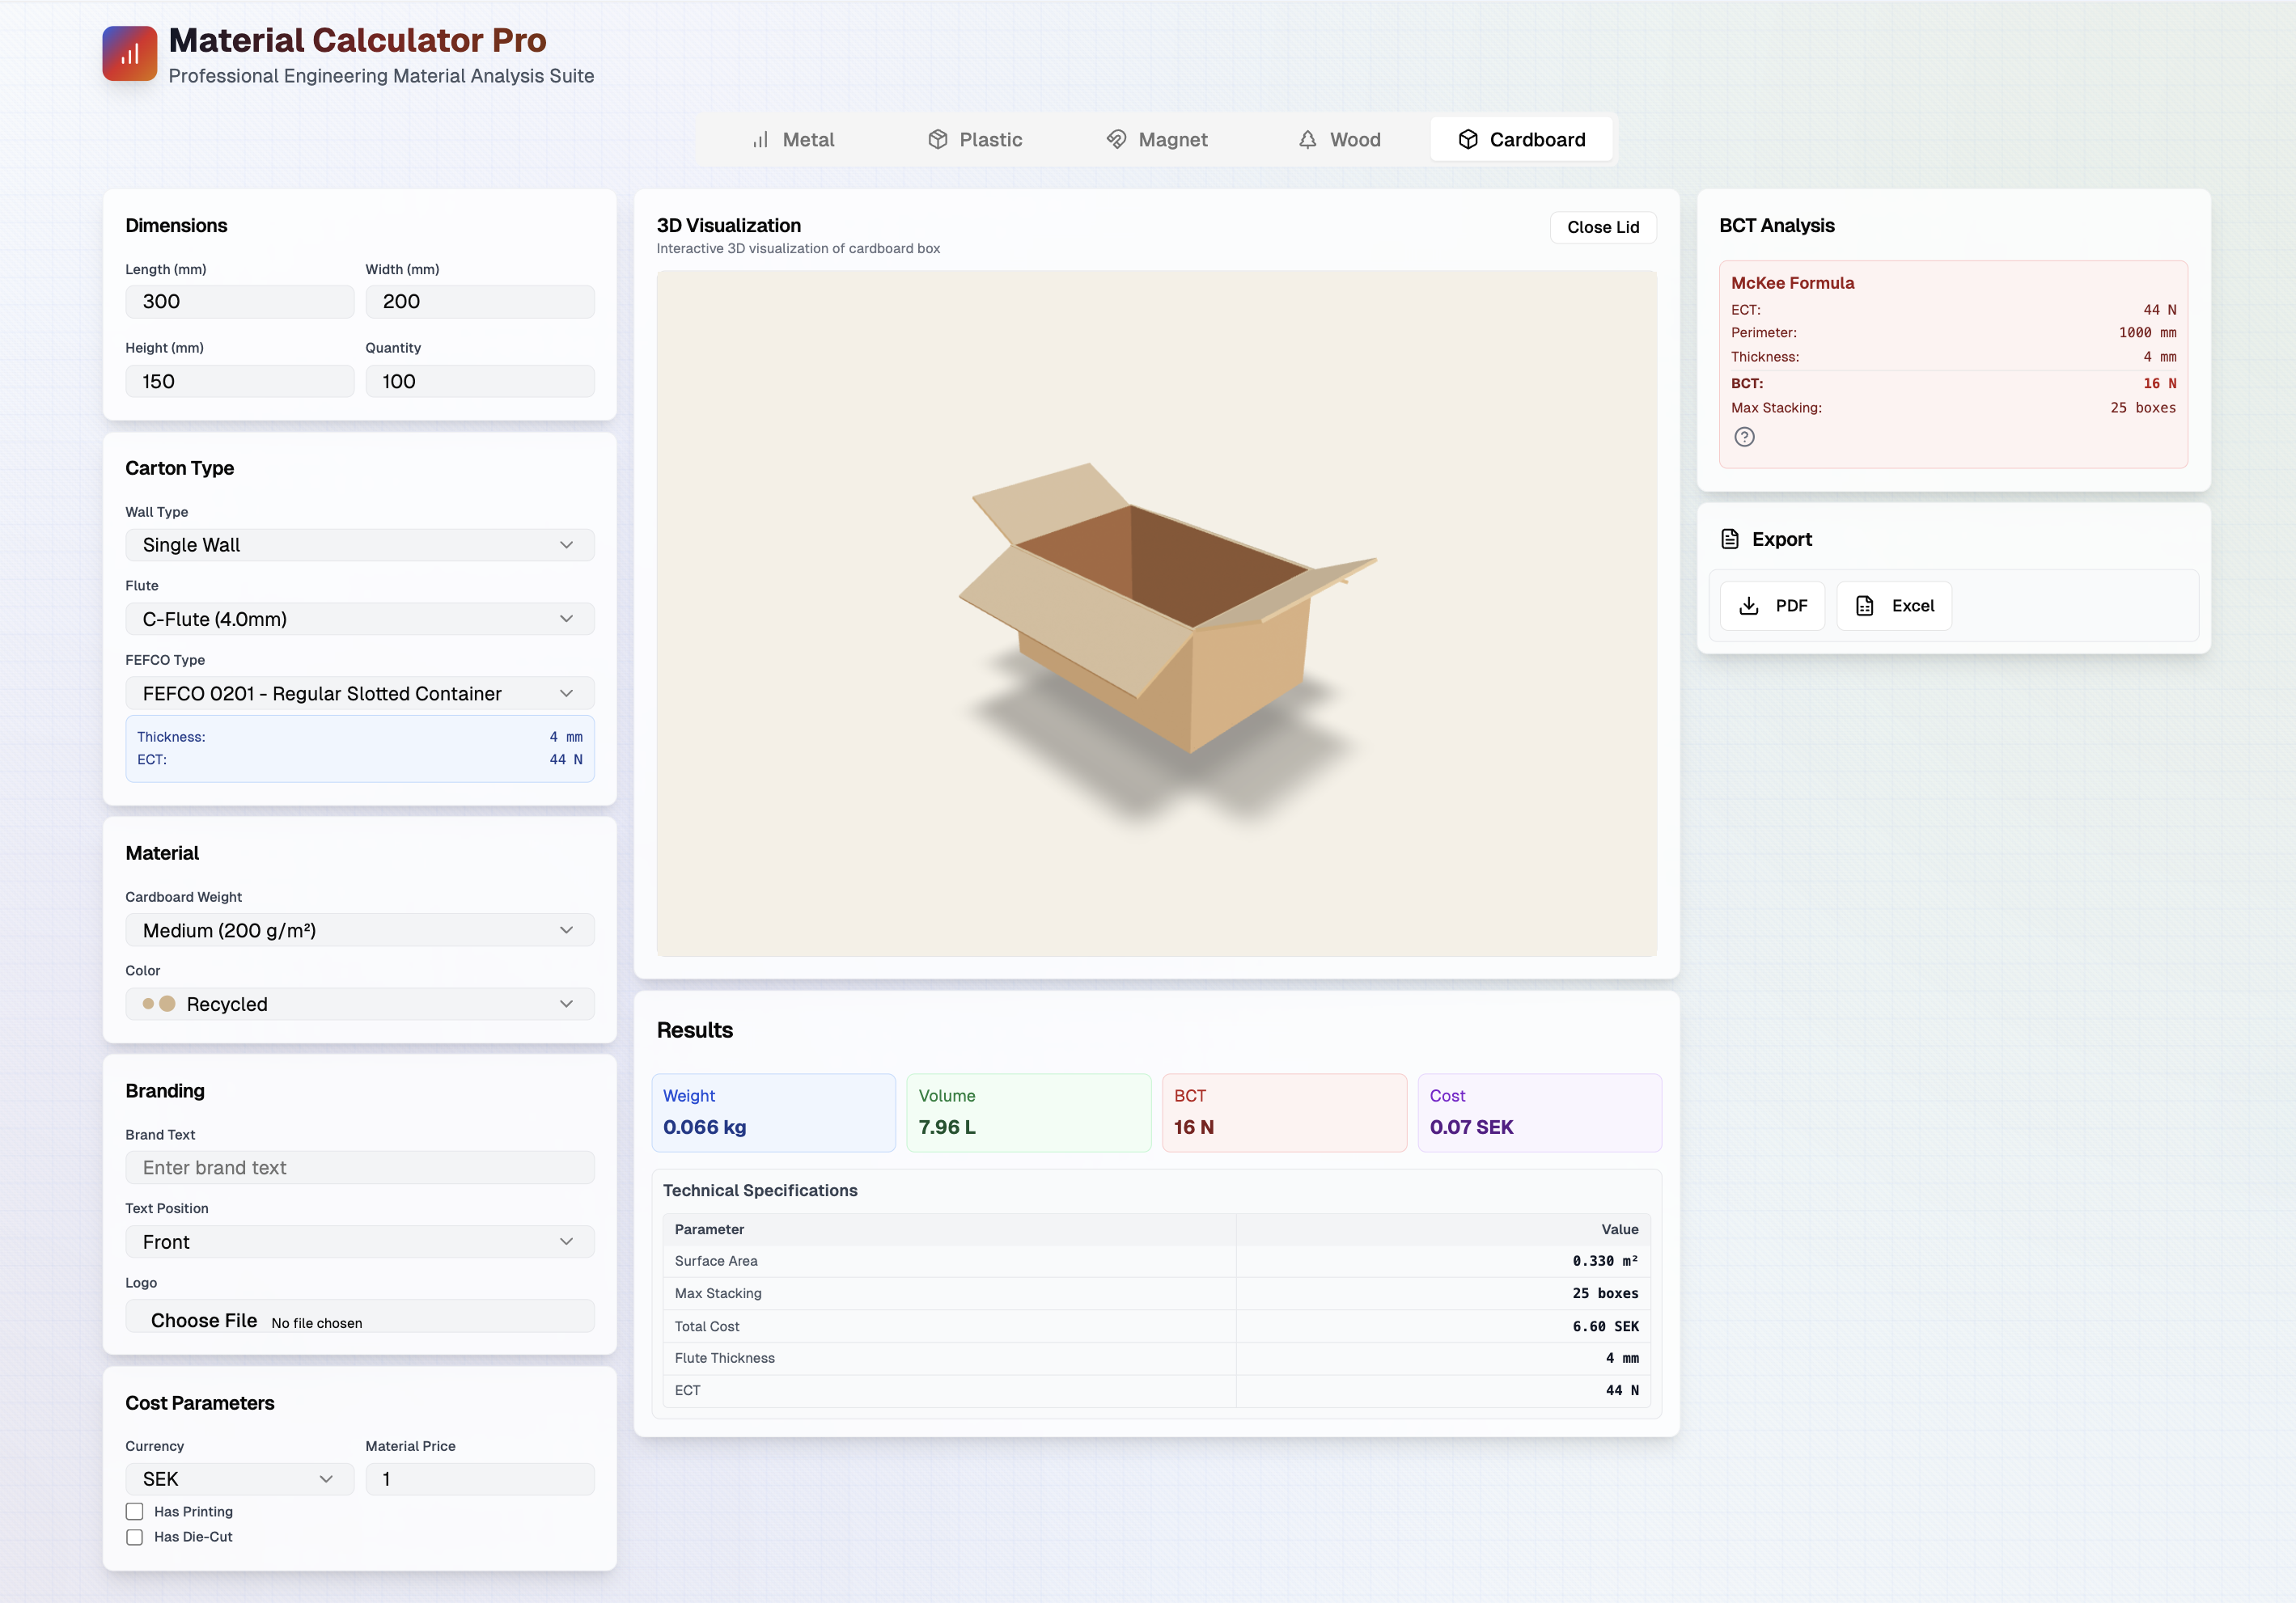Viewport: 2296px width, 1603px height.
Task: Check the Has Die-Cut option
Action: (135, 1537)
